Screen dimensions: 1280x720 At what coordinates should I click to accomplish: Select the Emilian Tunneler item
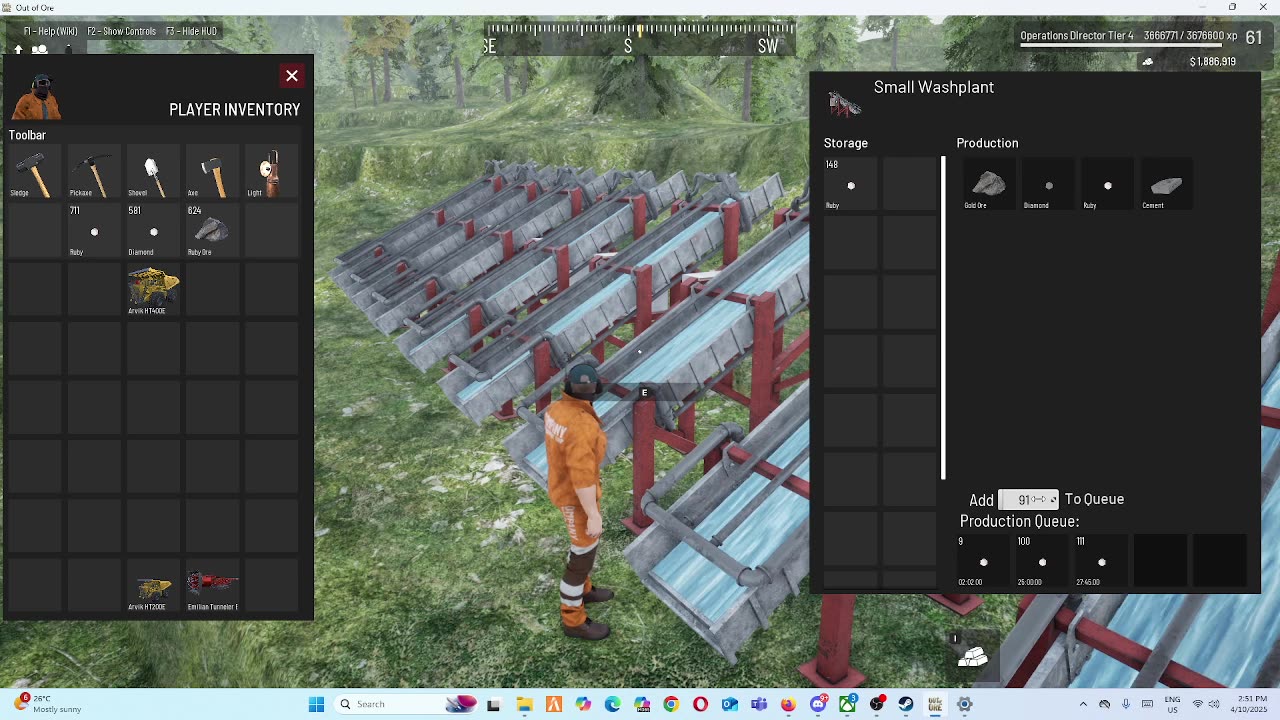pos(212,587)
